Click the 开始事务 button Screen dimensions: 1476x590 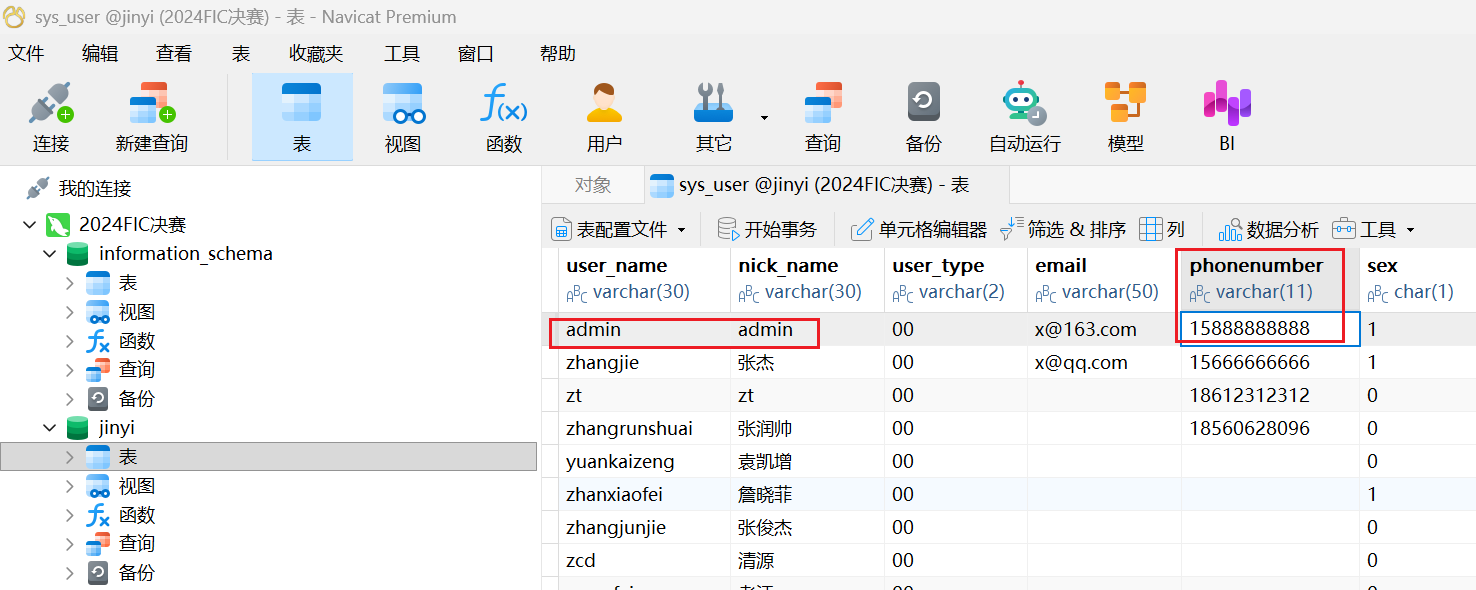click(767, 230)
